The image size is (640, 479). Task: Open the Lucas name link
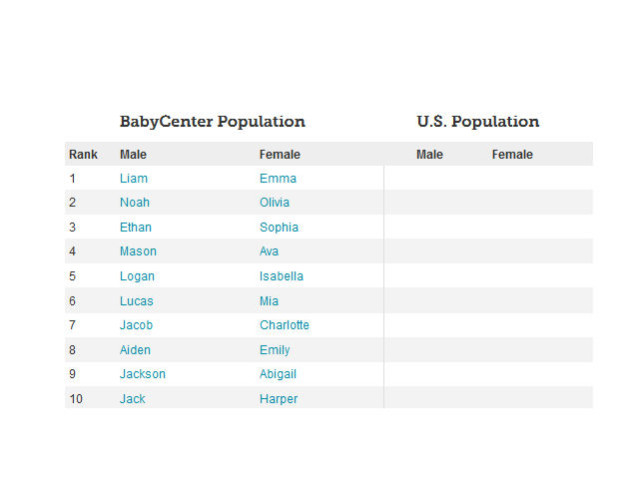click(137, 301)
